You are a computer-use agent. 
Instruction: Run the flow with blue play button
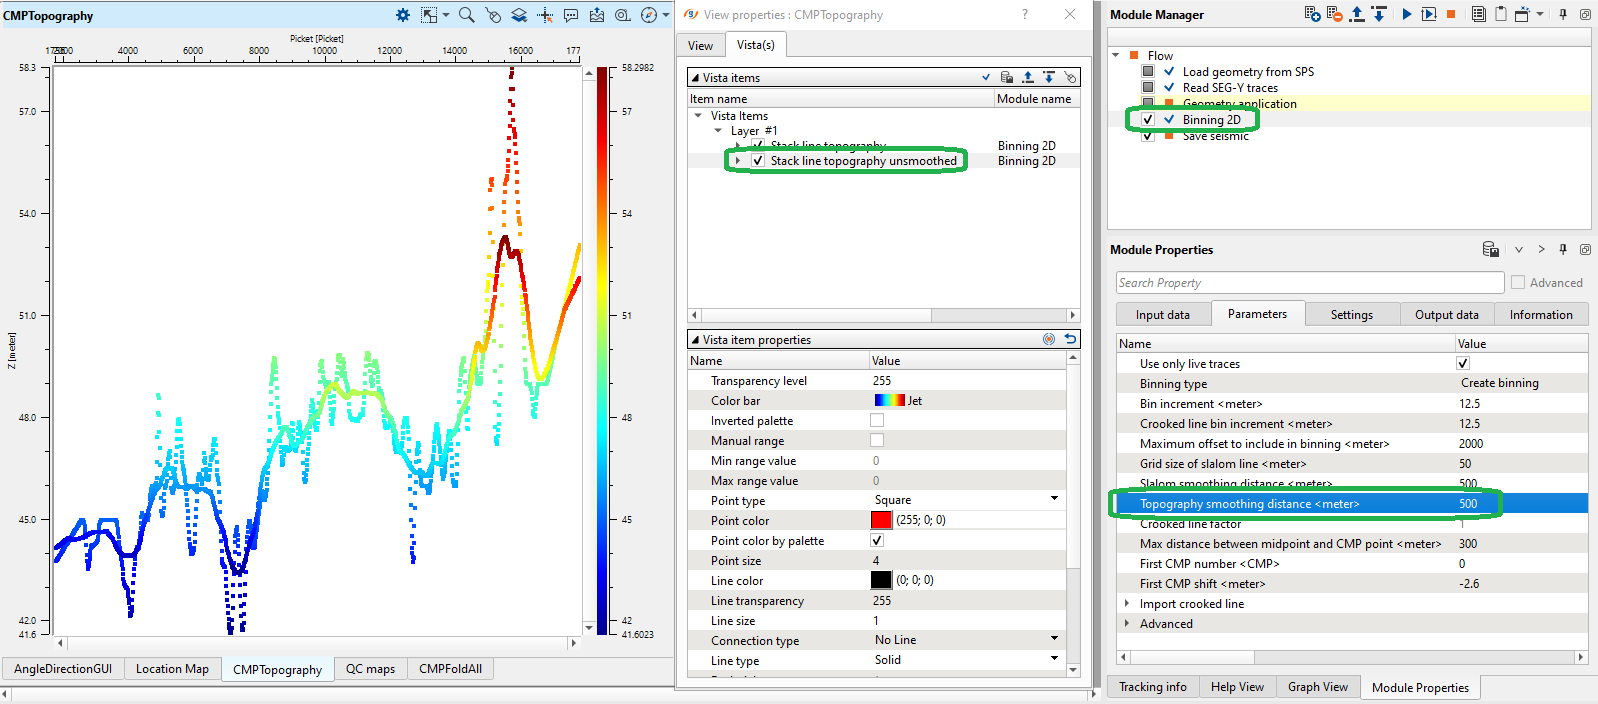point(1406,14)
